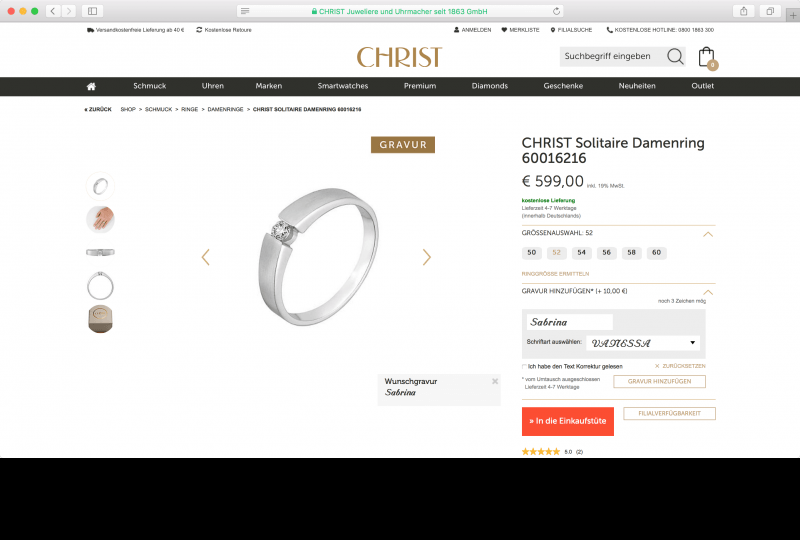Close the Wunschgravur preview box
Screen dimensions: 800x540
tap(494, 381)
